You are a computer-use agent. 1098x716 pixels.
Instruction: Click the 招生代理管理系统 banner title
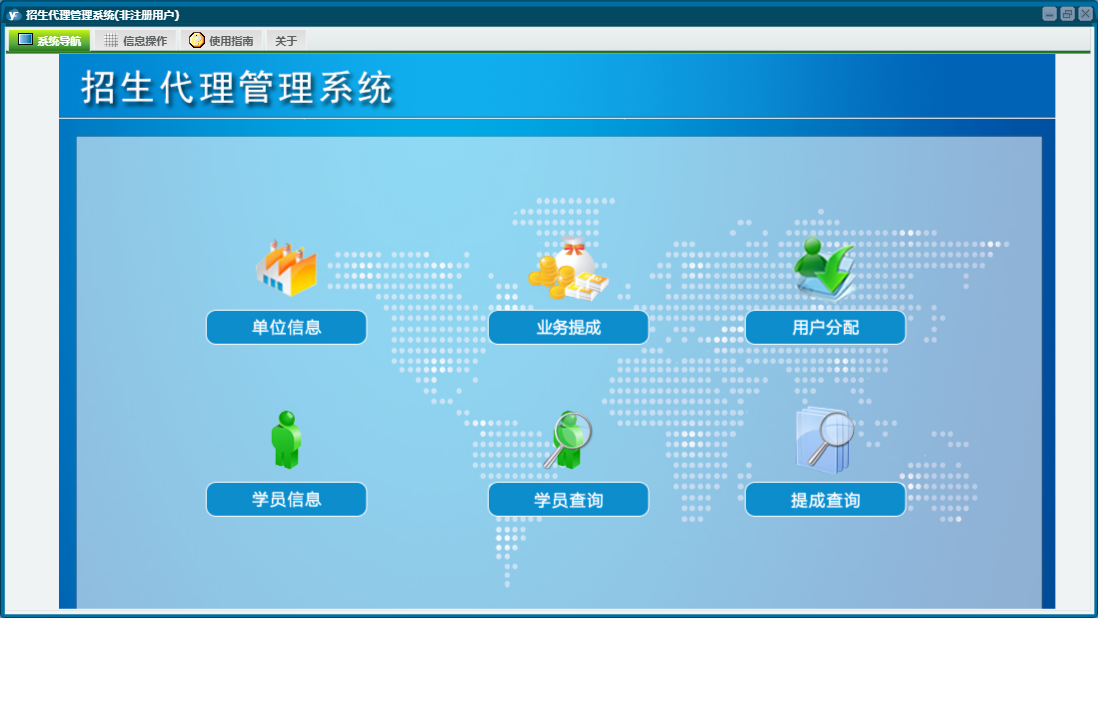[x=237, y=88]
